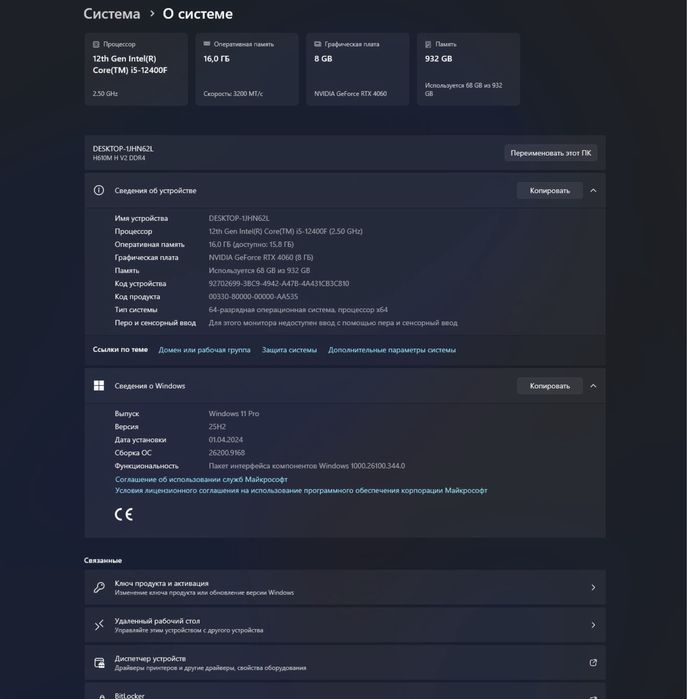
Task: Open Защита системы link
Action: pos(289,350)
